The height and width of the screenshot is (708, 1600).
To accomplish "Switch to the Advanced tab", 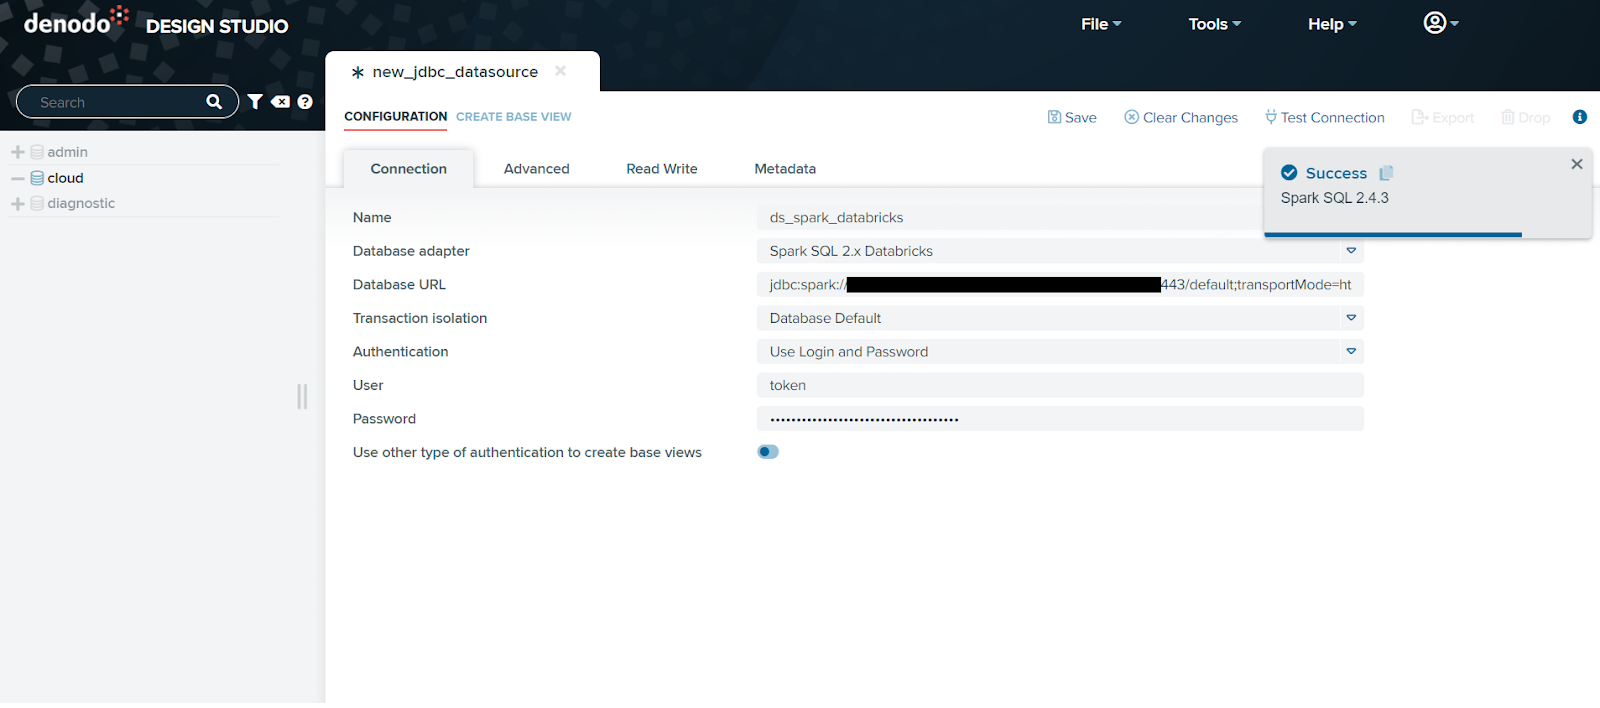I will click(x=537, y=169).
